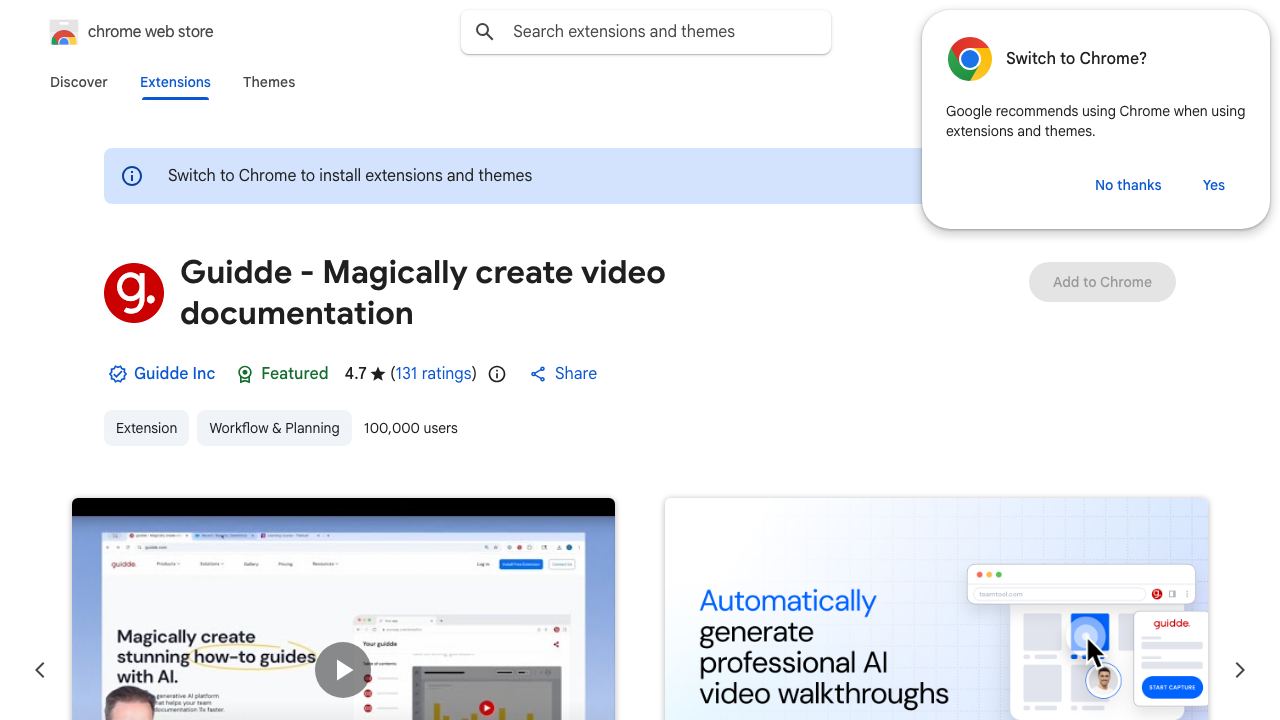This screenshot has height=720, width=1280.
Task: Open the video preview thumbnail
Action: click(x=343, y=609)
